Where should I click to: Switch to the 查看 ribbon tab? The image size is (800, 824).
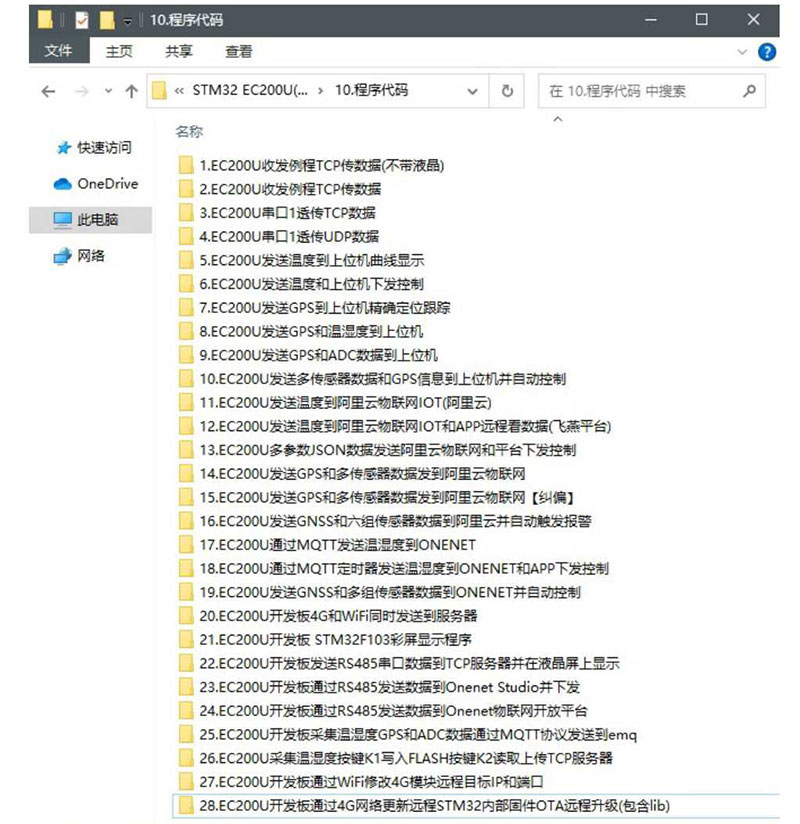239,52
